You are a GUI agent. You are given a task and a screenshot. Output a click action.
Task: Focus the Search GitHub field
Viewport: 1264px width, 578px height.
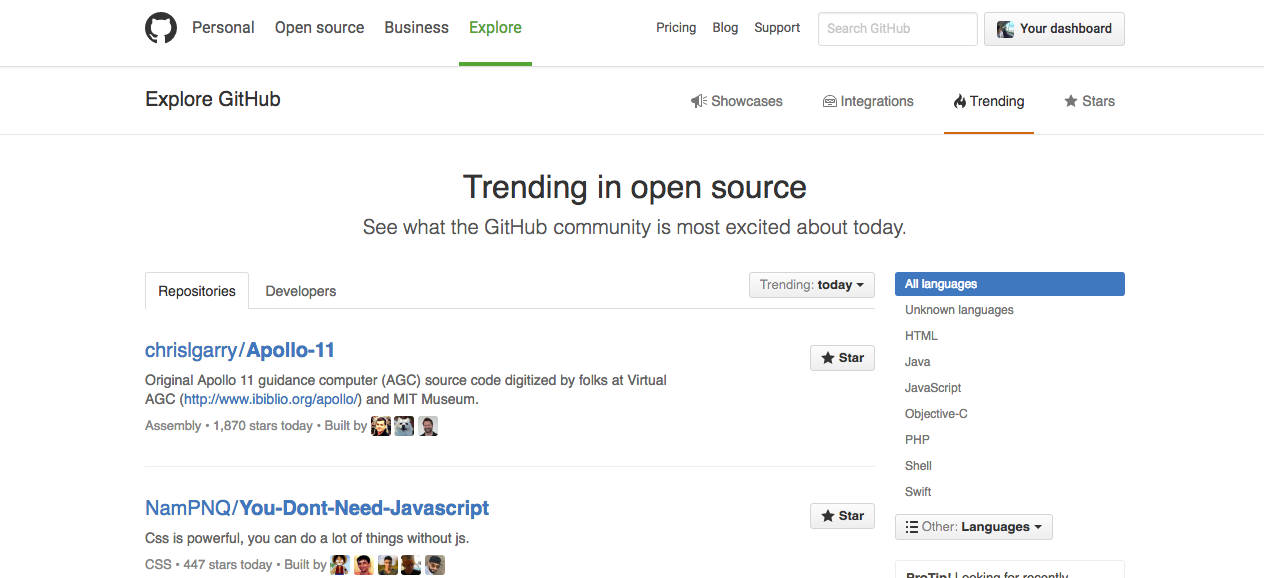tap(897, 29)
